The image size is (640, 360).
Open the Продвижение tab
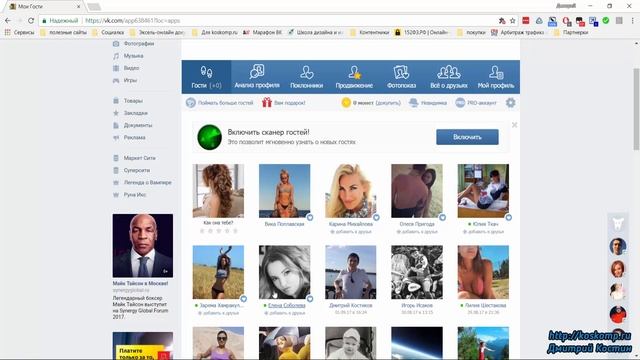(x=354, y=77)
